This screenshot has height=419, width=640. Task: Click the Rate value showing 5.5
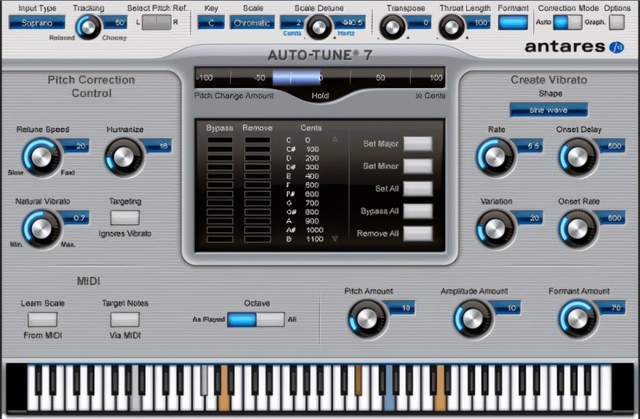pyautogui.click(x=530, y=146)
